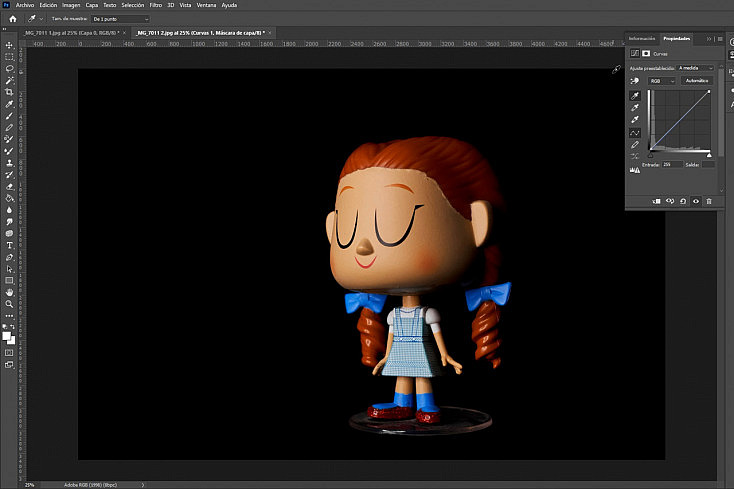Click the foreground color swatch

(6, 336)
